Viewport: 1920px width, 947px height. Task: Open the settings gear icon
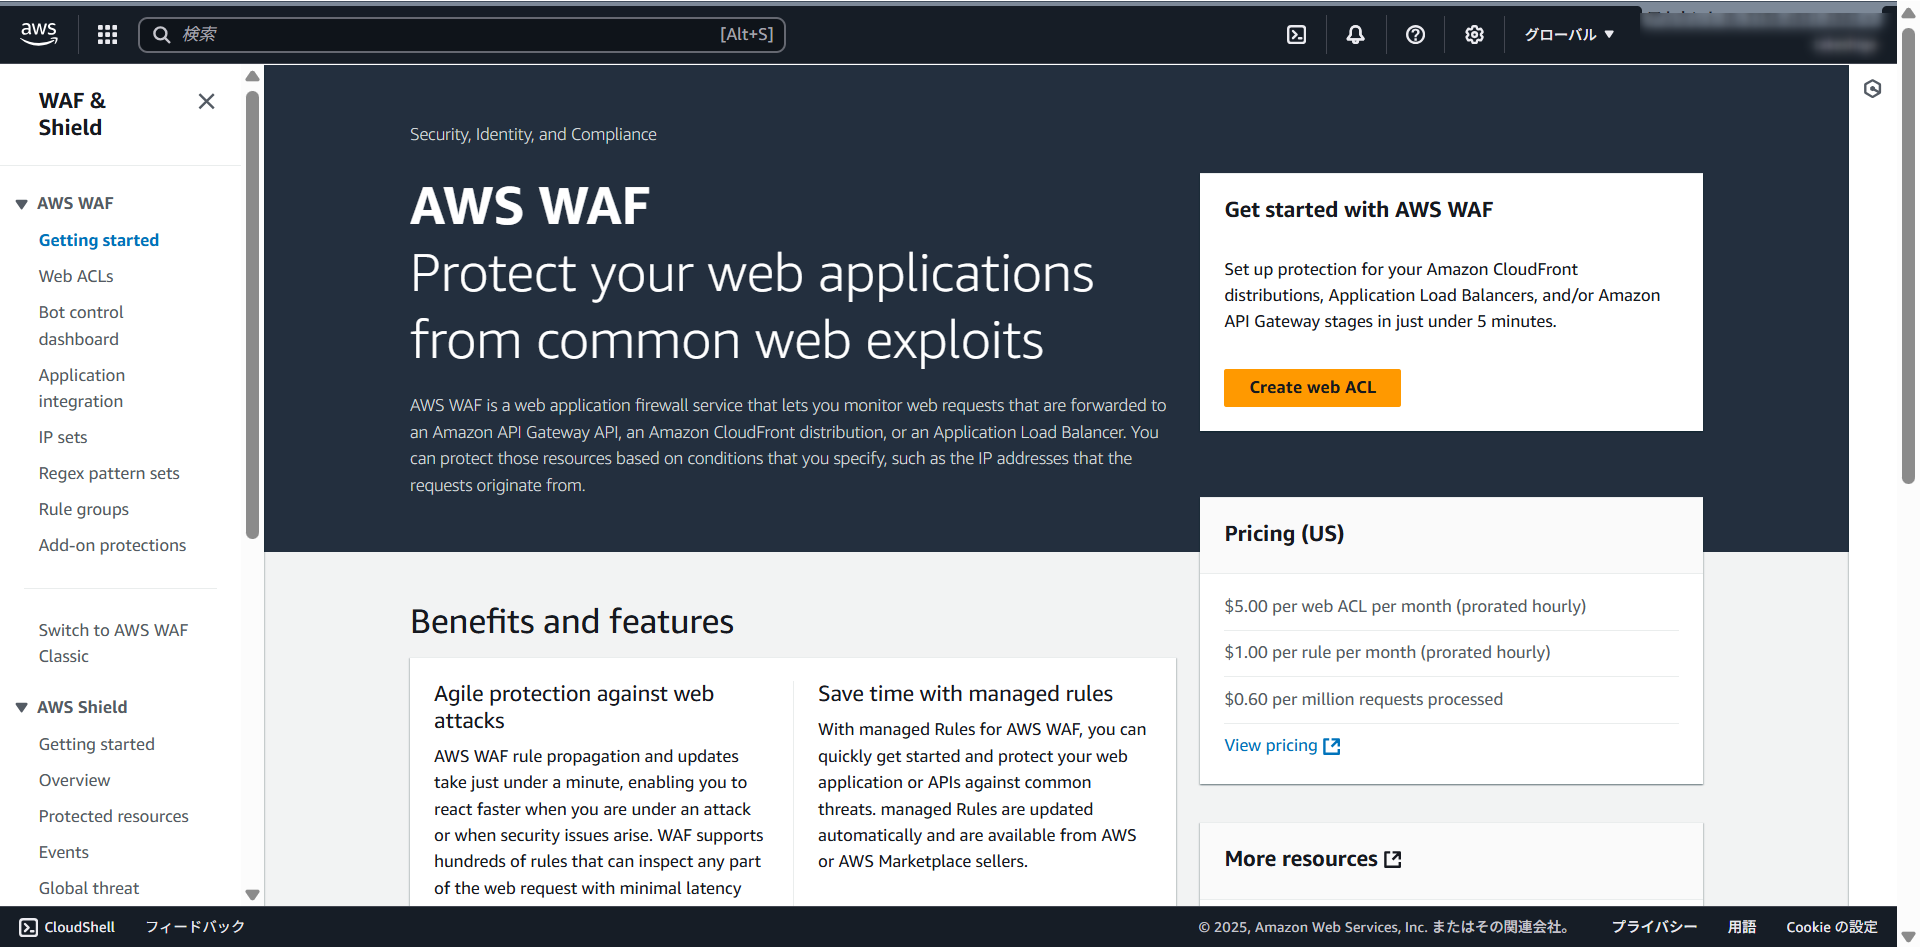[1474, 35]
